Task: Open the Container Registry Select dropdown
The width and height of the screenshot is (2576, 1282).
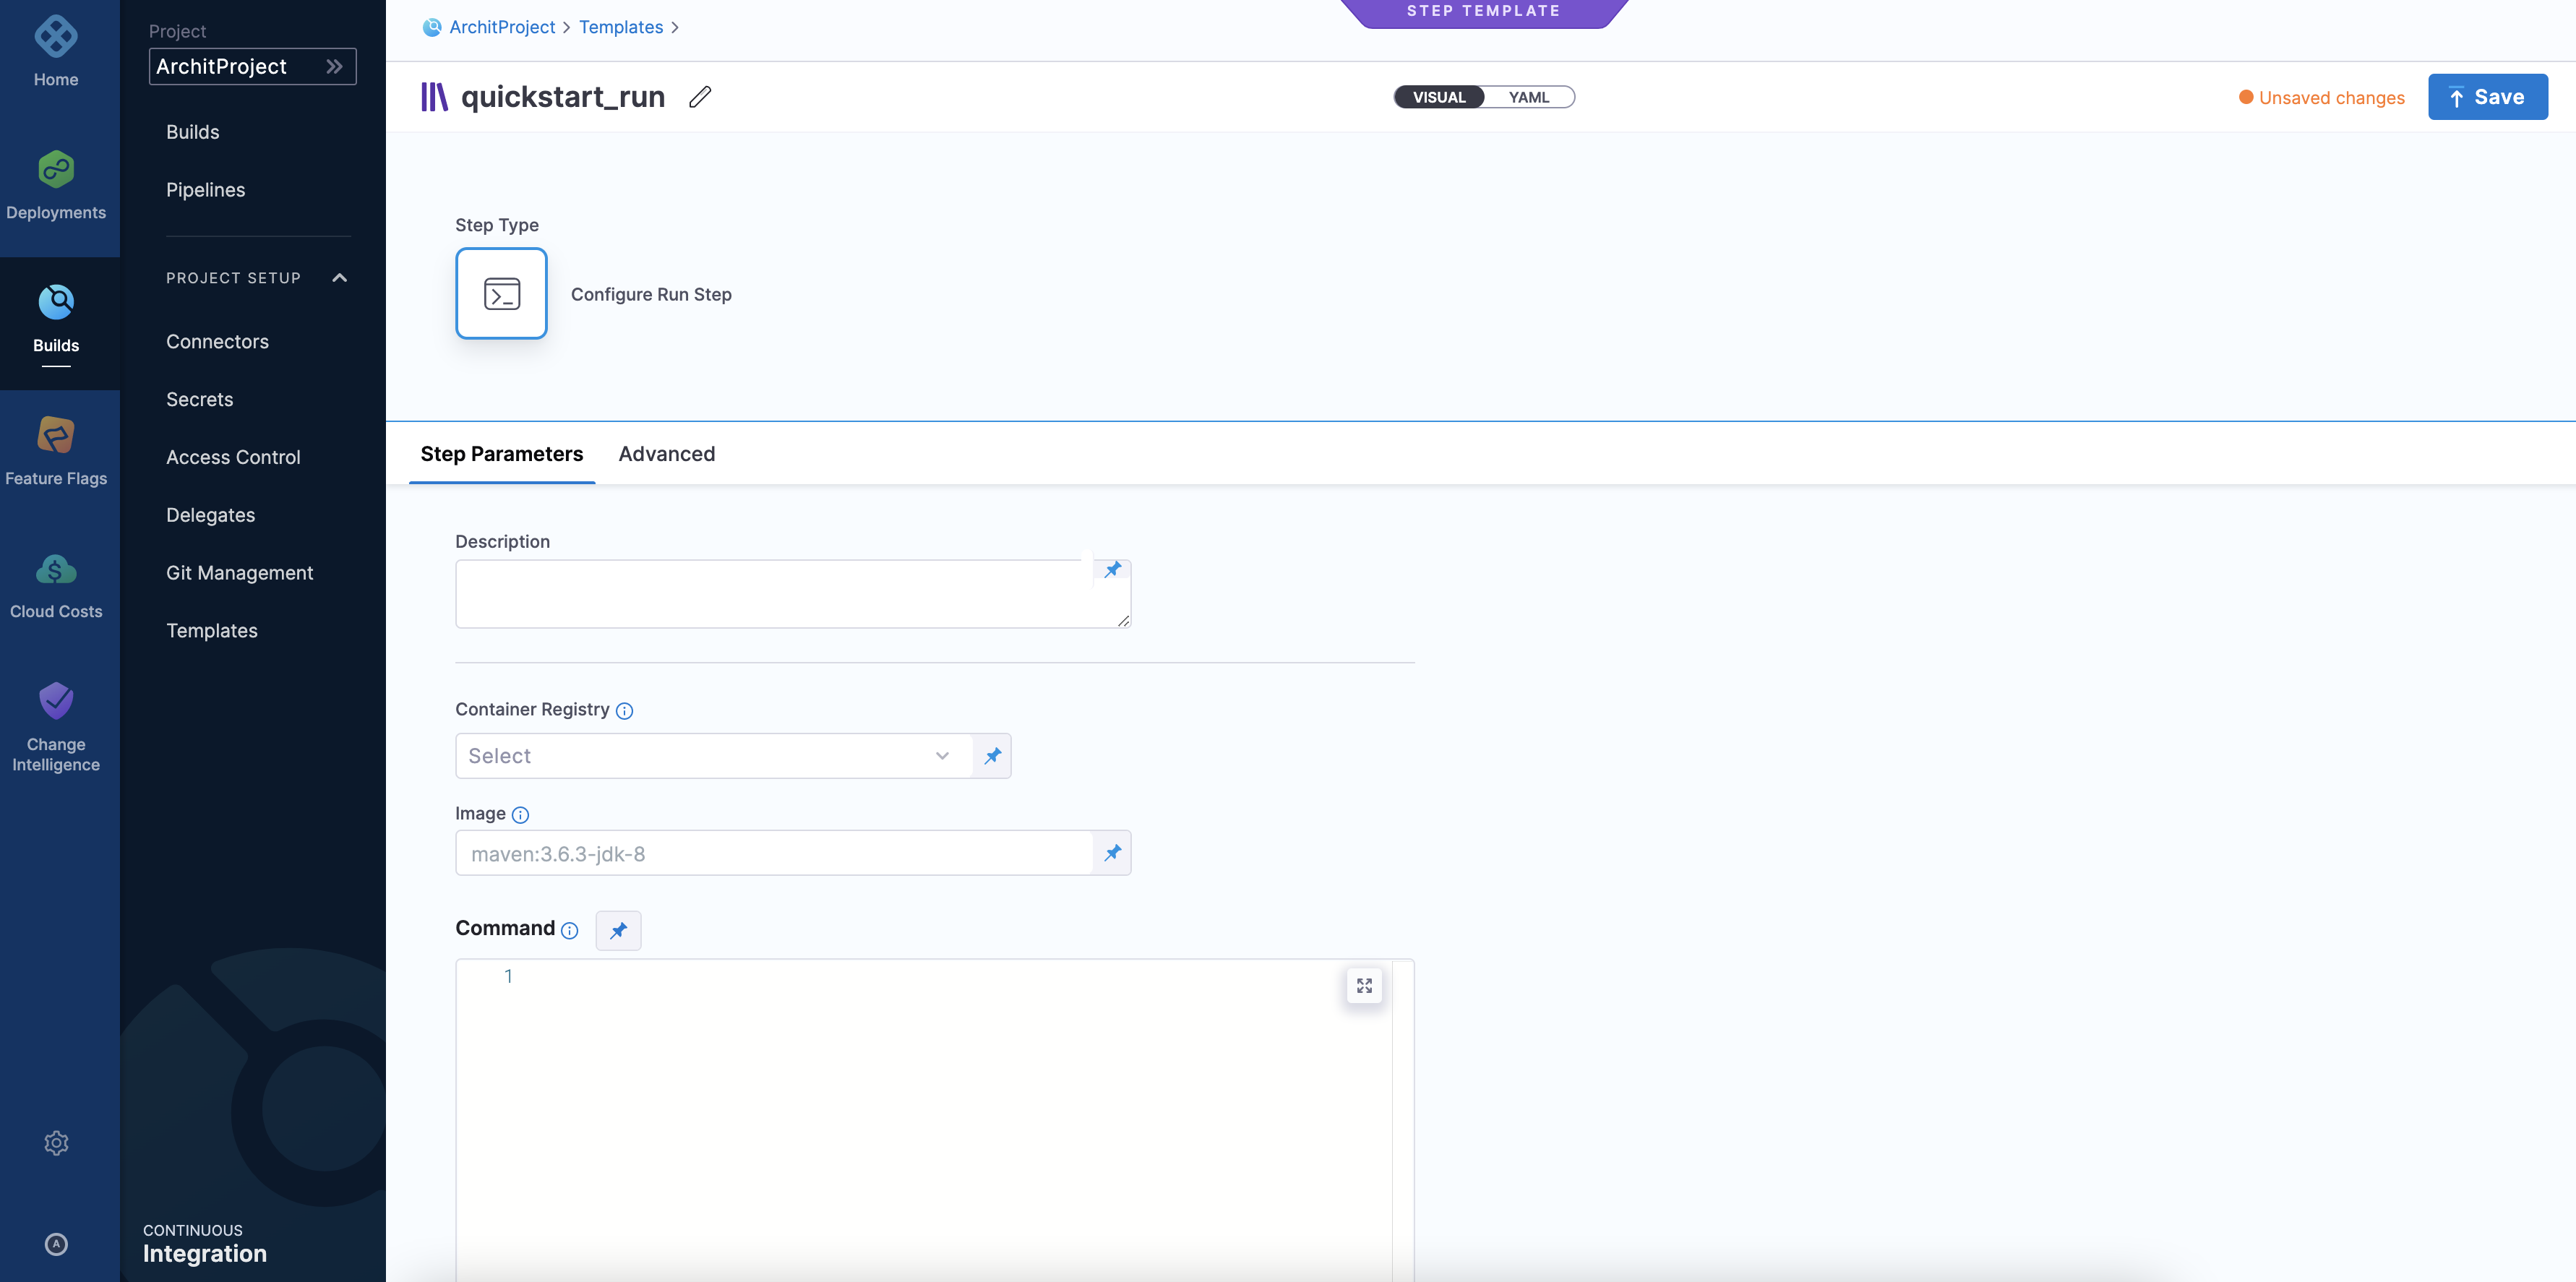Action: click(714, 756)
